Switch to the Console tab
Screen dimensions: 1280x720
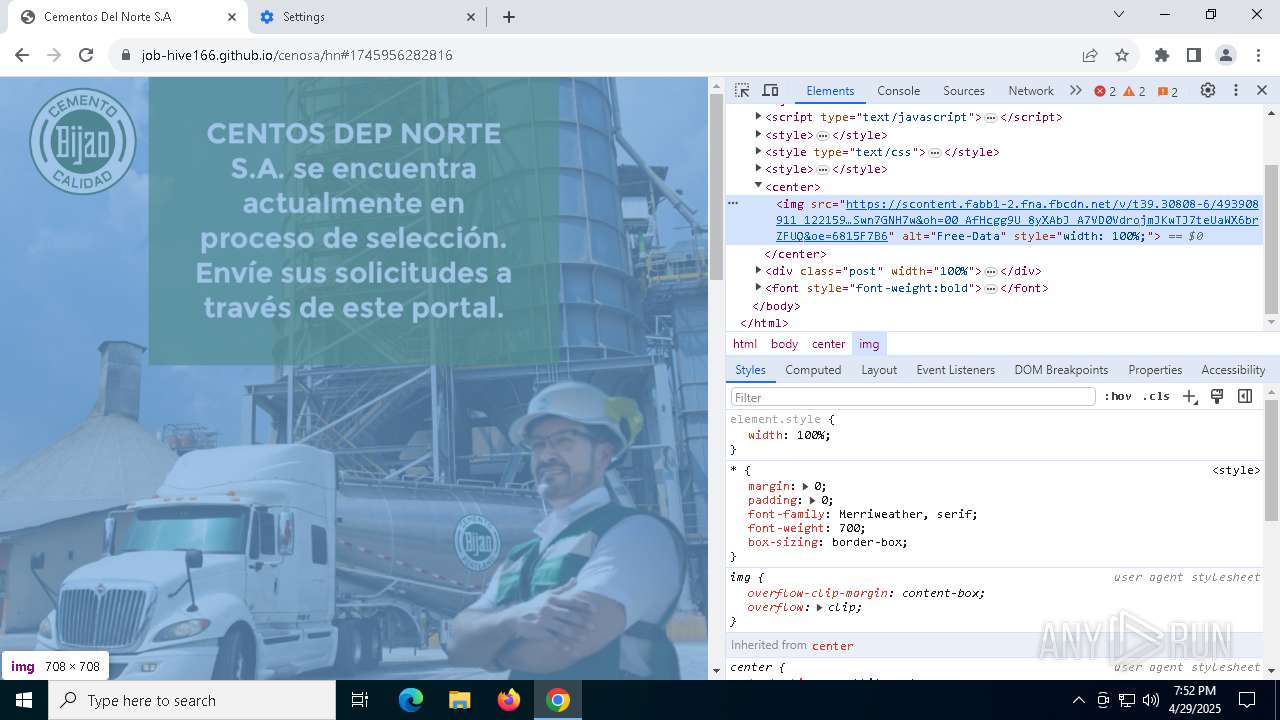pos(898,90)
